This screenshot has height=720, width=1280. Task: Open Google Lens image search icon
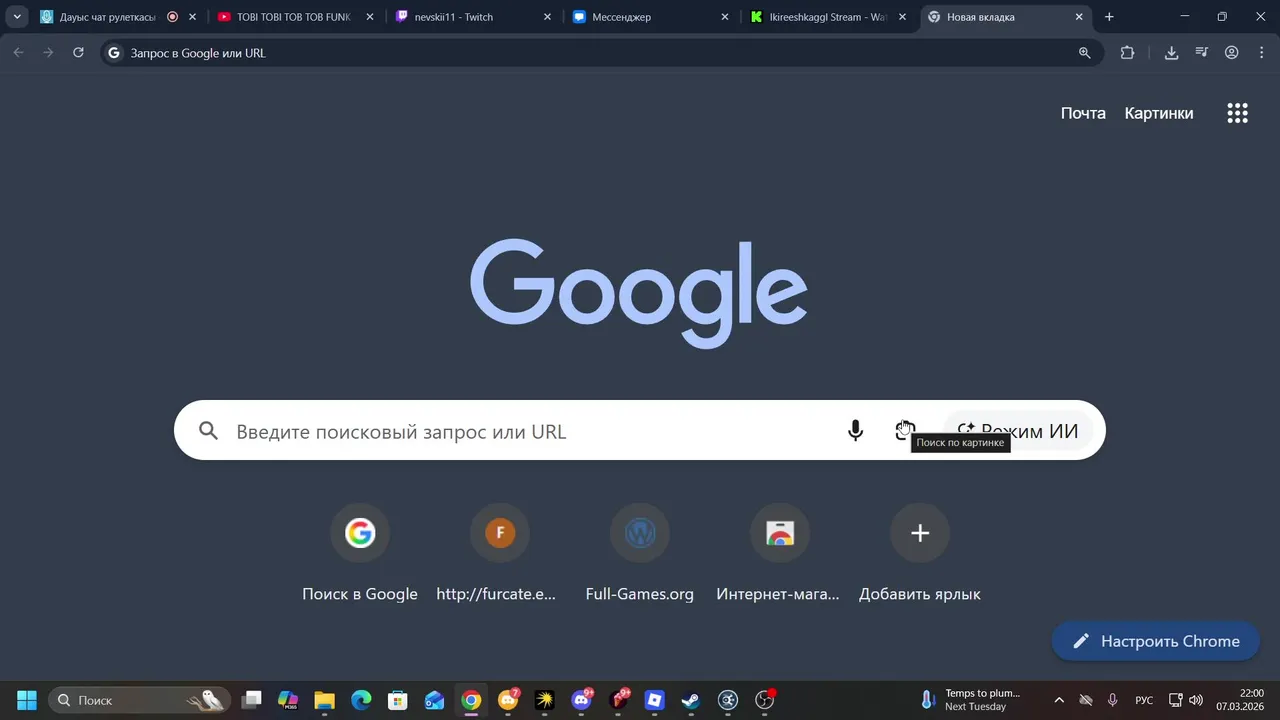pos(905,431)
